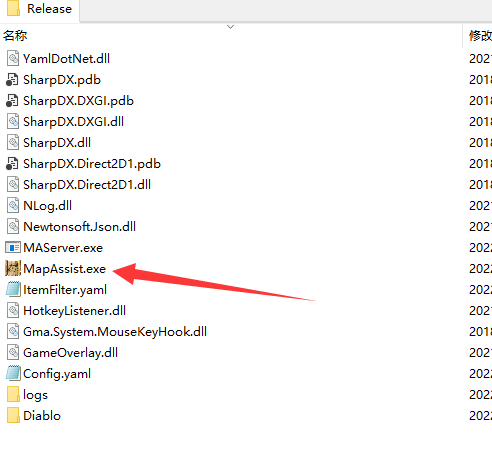492x457 pixels.
Task: Click the NLog.dll file icon
Action: pyautogui.click(x=13, y=206)
